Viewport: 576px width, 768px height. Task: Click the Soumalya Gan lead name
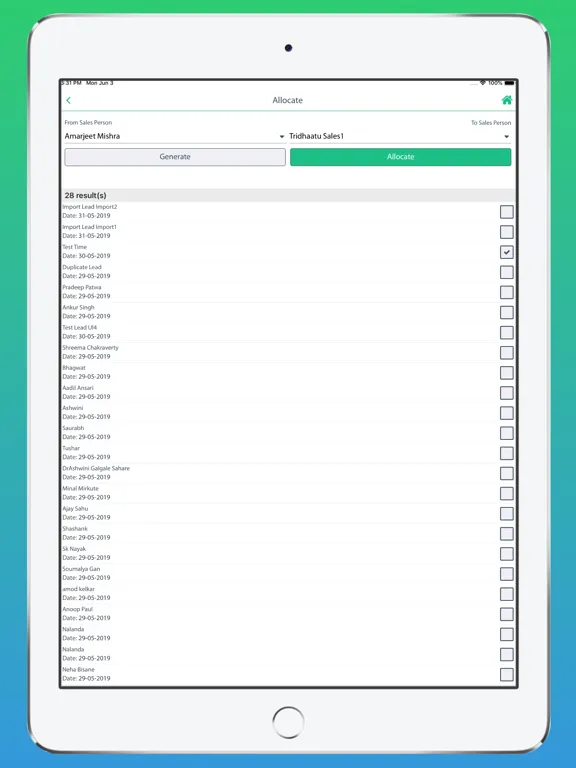(x=81, y=569)
